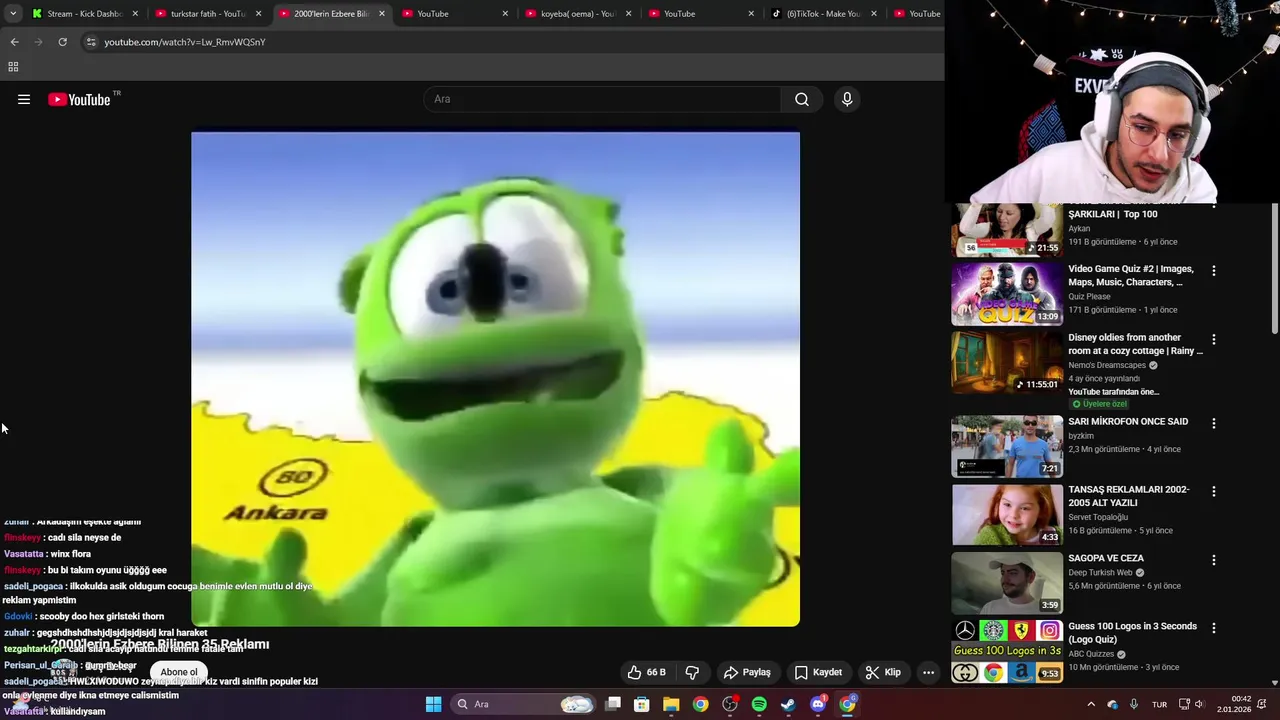
Task: Focus the YouTube Ara search field
Action: coord(603,99)
